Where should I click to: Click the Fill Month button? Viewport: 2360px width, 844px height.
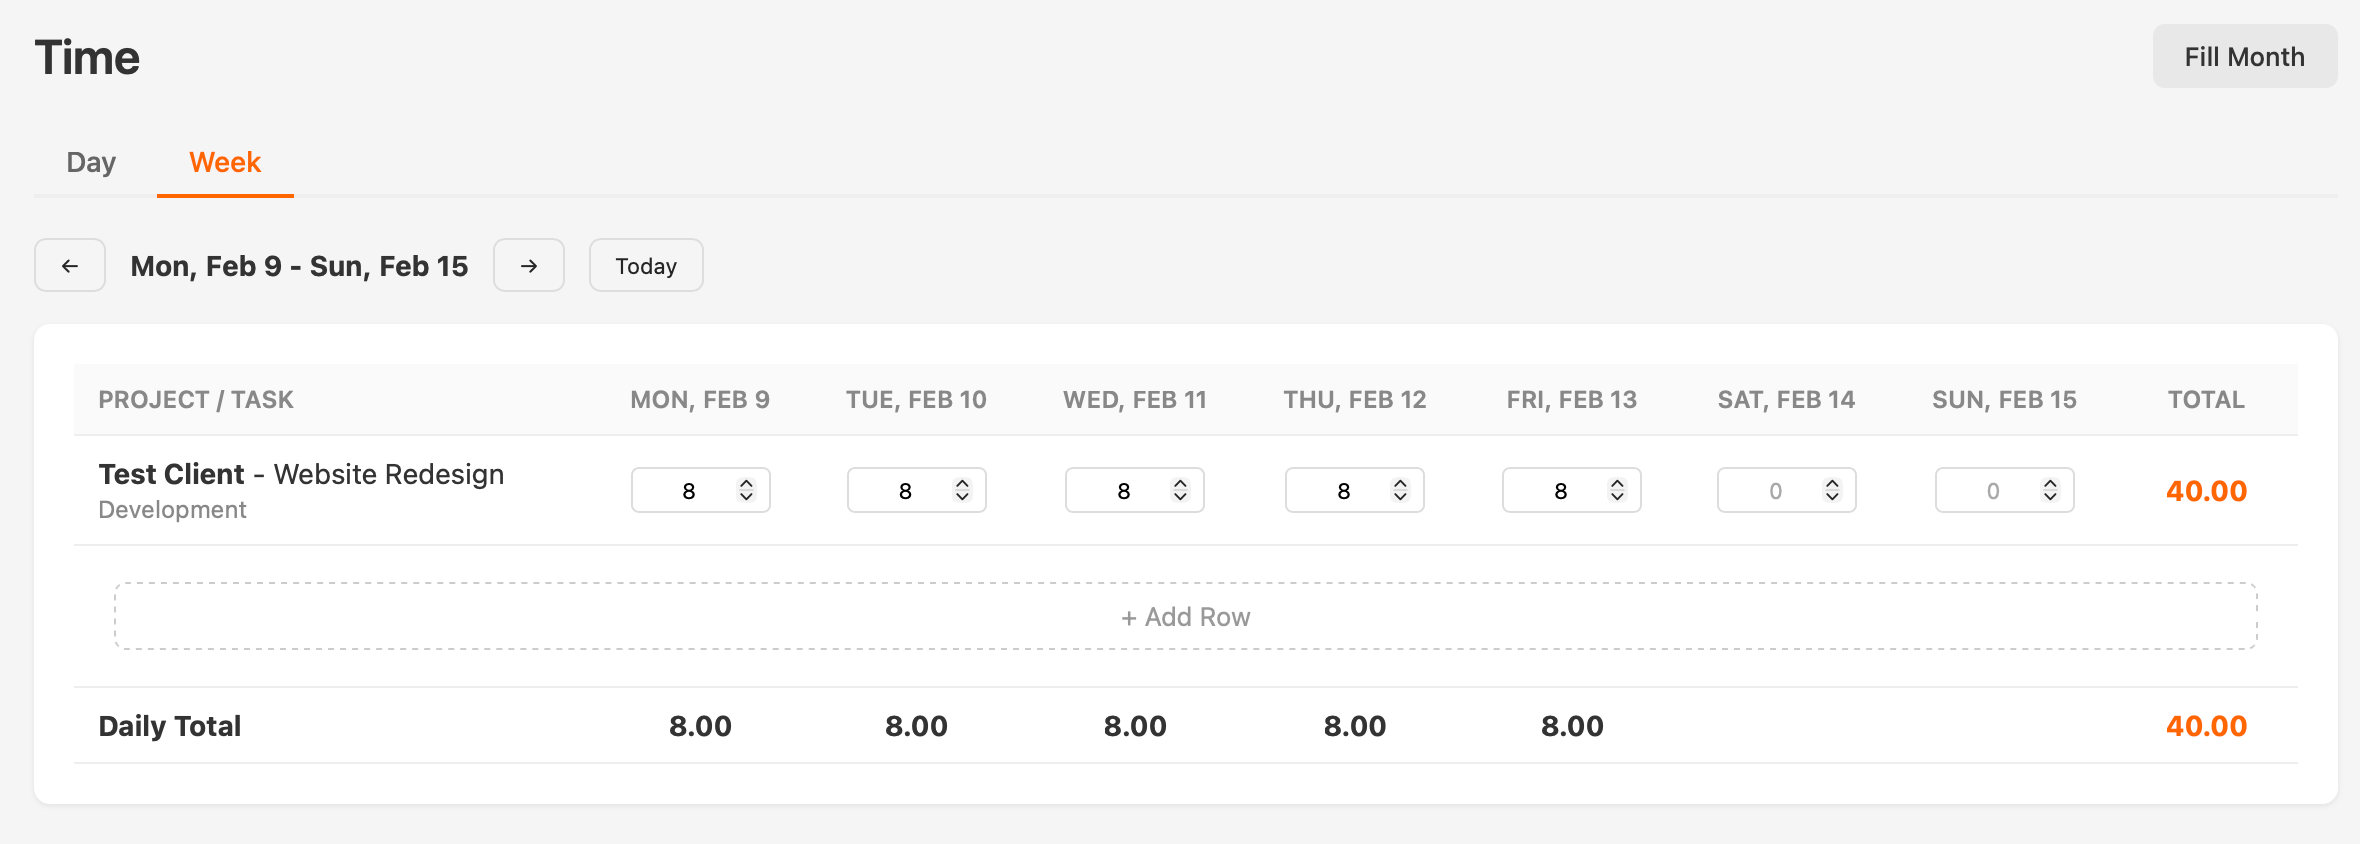pos(2244,56)
